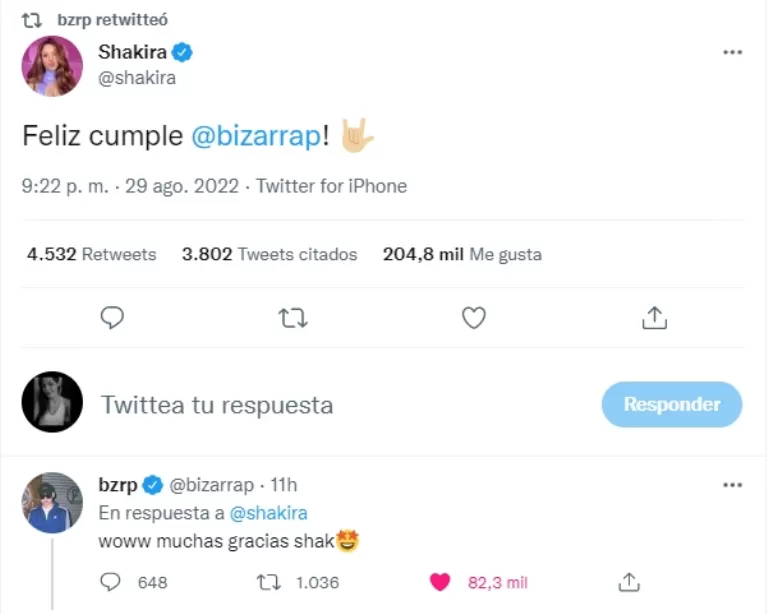The height and width of the screenshot is (614, 768).
Task: Open the @shakira mention in bzrp's reply
Action: 268,513
